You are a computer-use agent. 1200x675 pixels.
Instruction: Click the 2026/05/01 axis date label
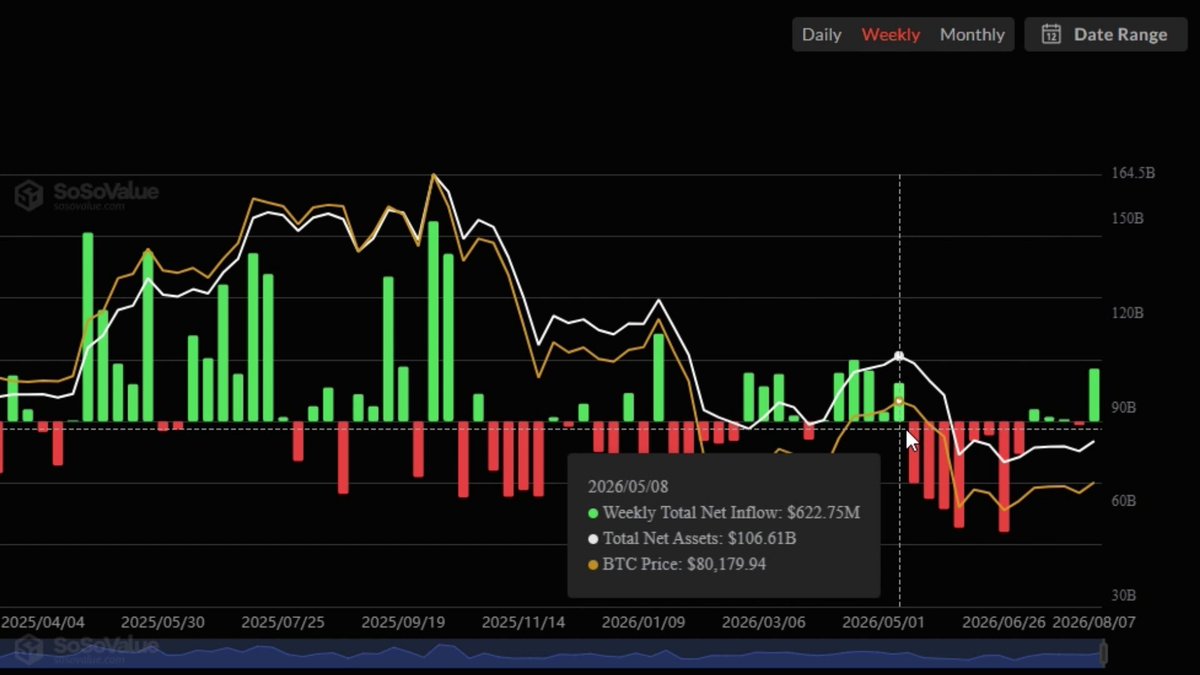883,621
